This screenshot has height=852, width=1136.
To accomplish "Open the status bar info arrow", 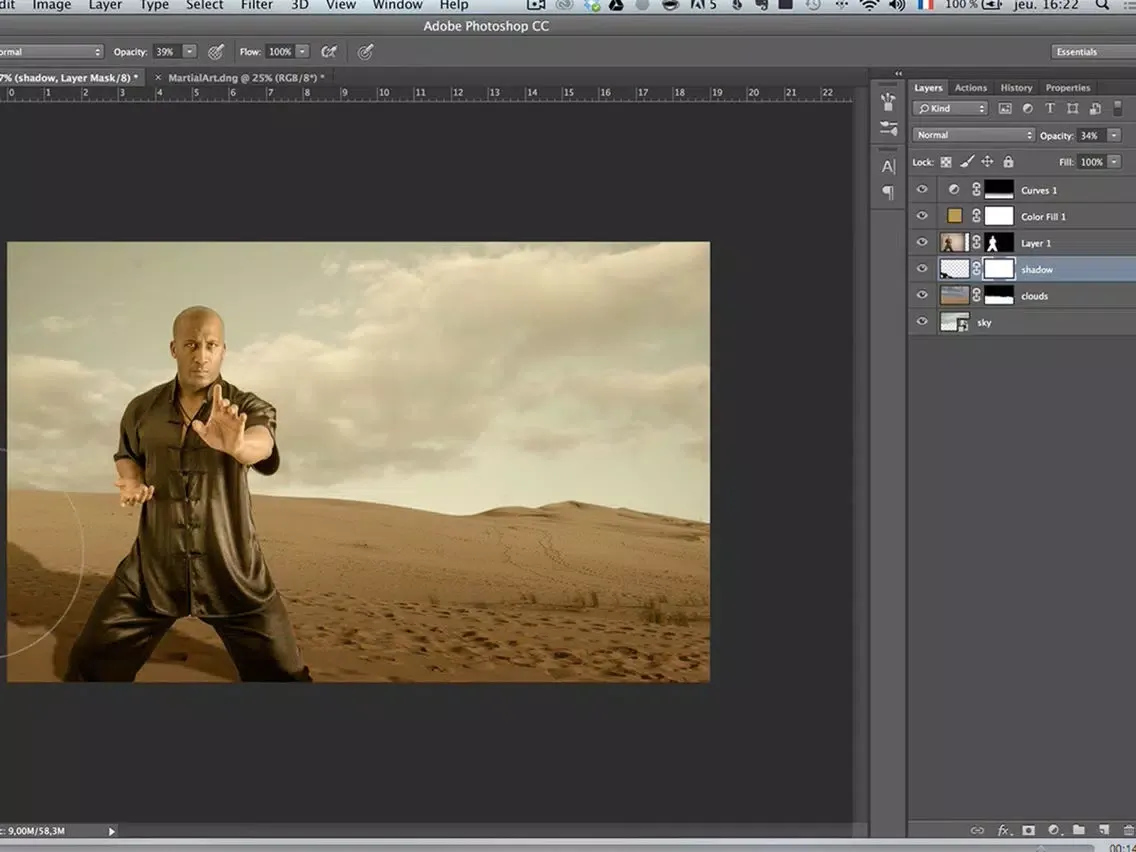I will (112, 831).
